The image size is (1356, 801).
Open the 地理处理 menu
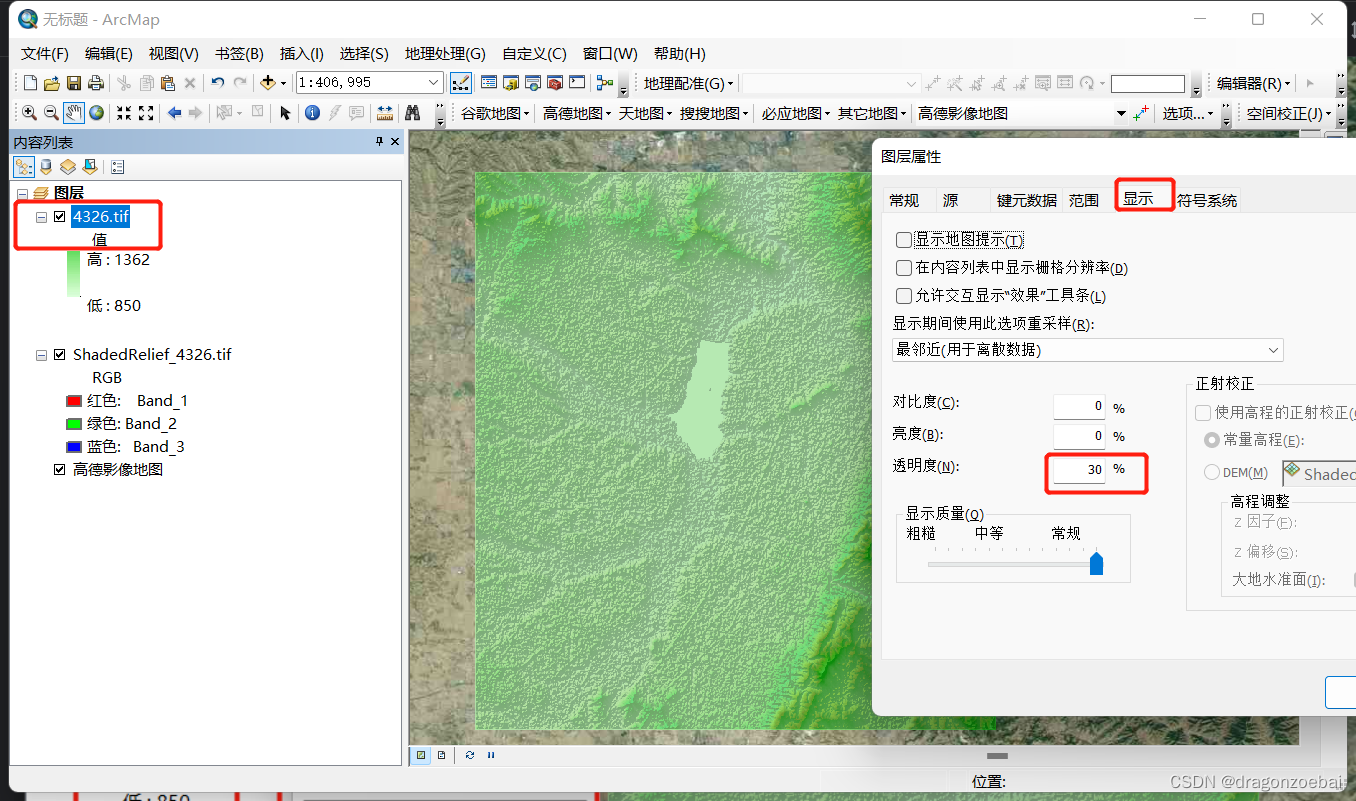[x=445, y=53]
